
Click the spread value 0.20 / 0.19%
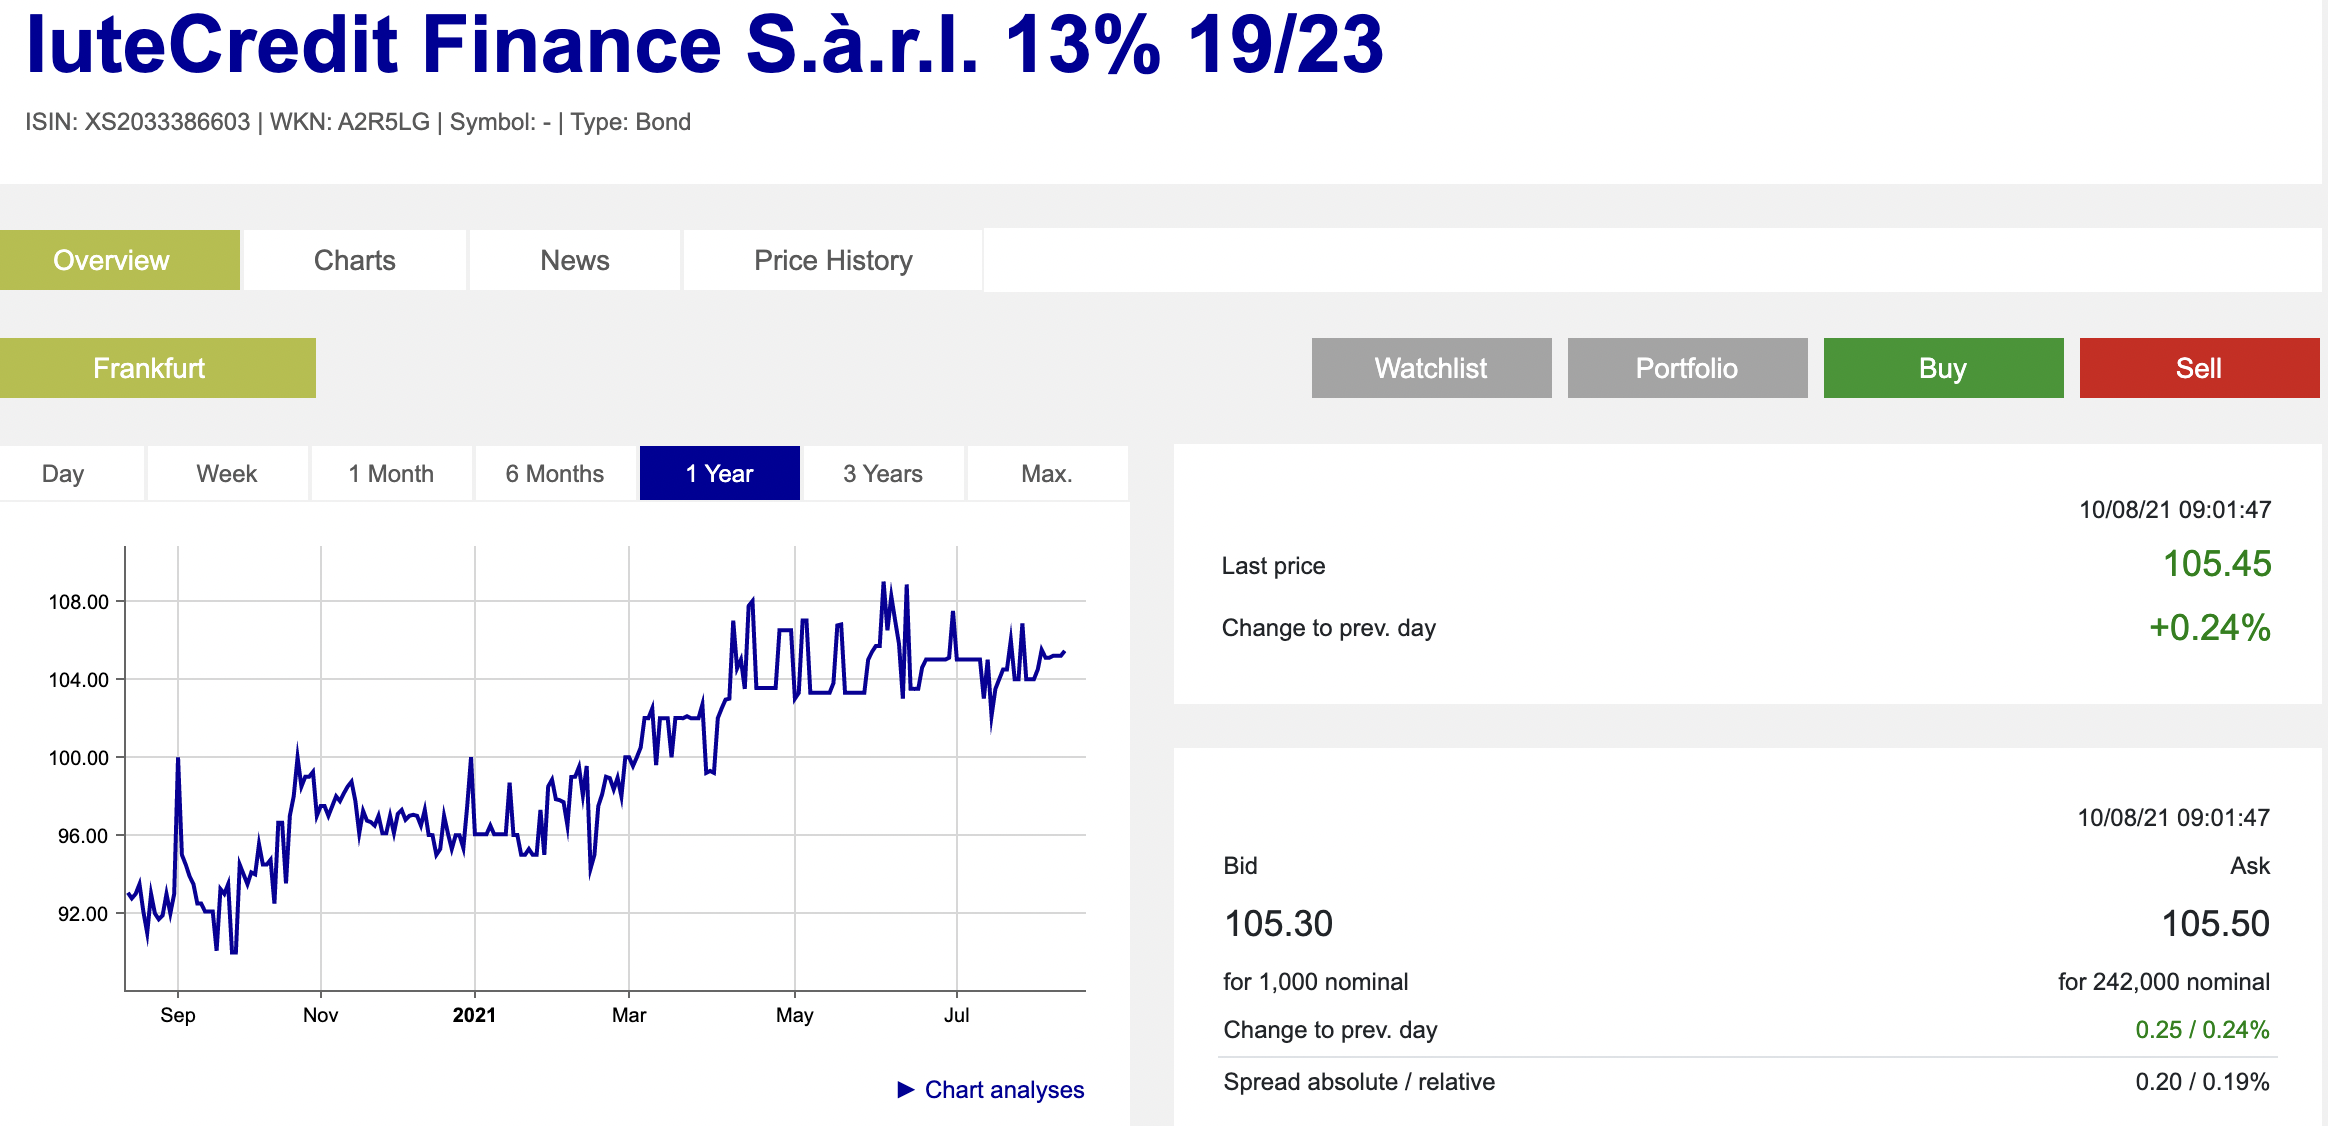[2202, 1082]
